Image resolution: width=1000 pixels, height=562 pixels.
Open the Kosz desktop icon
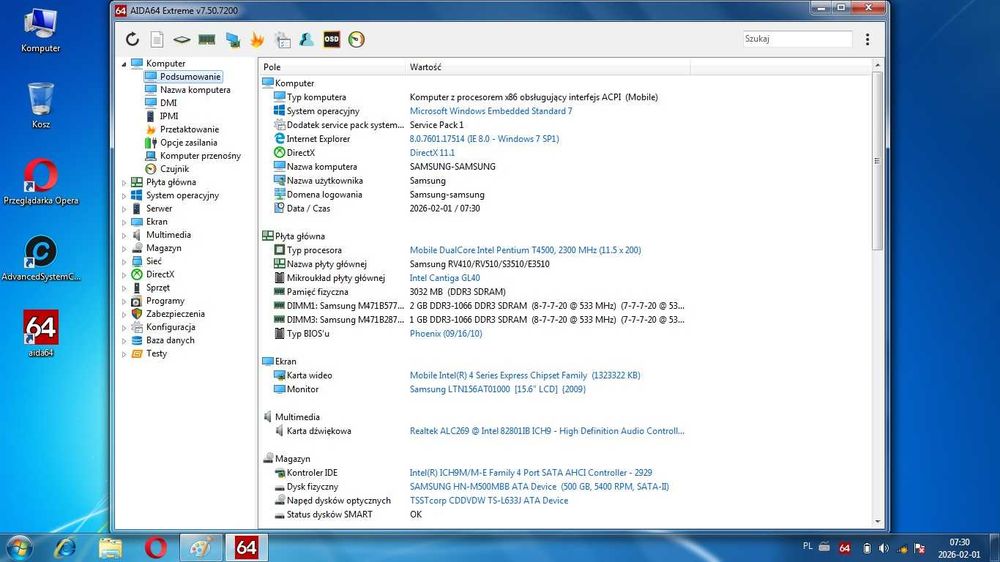coord(41,105)
